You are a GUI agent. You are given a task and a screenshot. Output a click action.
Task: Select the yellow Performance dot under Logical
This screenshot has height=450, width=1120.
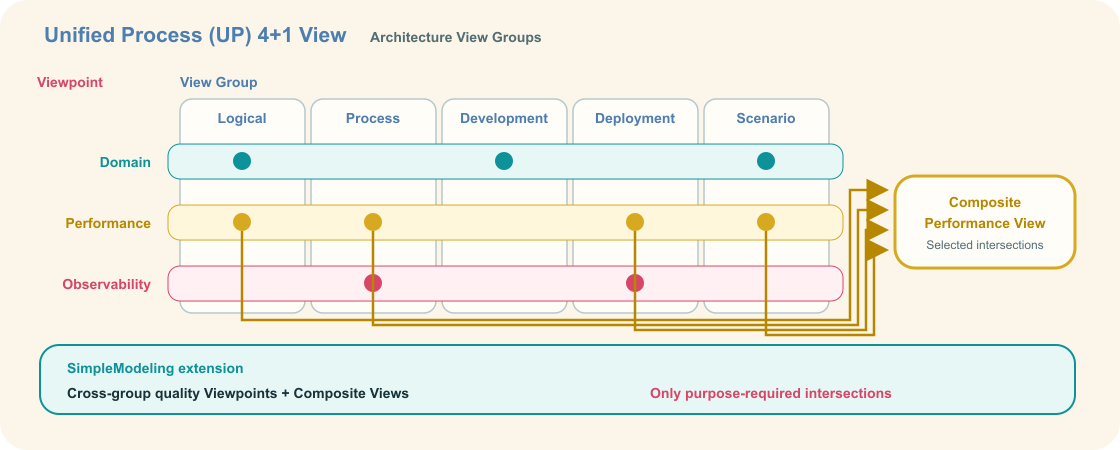coord(242,222)
